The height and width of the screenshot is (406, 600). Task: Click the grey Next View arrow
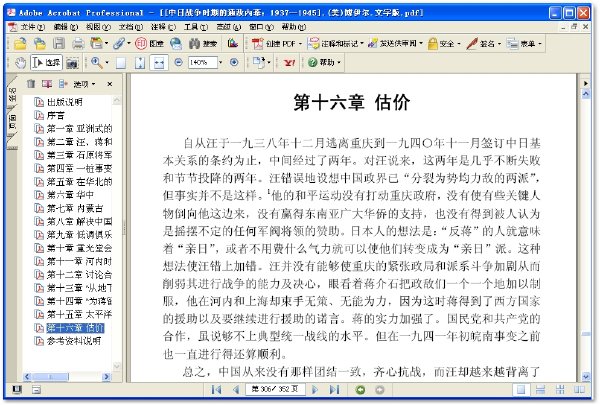pyautogui.click(x=379, y=390)
